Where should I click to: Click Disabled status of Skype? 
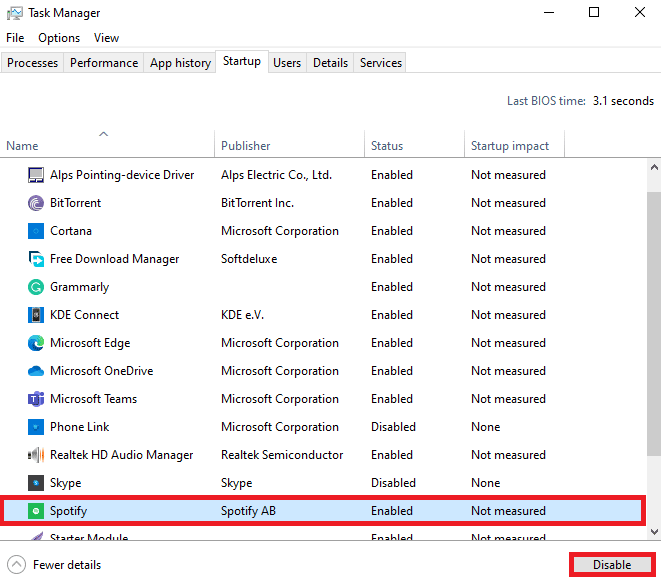pos(393,483)
